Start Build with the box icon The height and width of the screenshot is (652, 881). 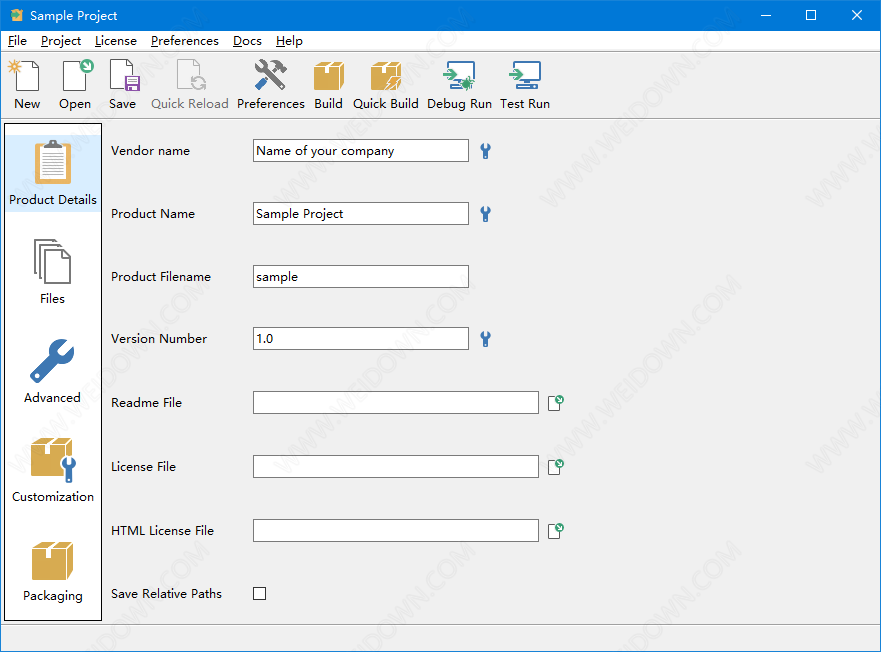[x=329, y=84]
